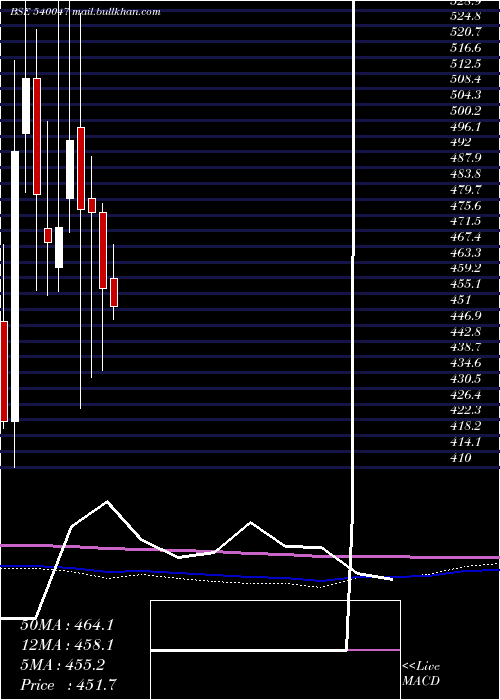Select the 418.2 axis value
Viewport: 500px width, 700px height.
[466, 426]
